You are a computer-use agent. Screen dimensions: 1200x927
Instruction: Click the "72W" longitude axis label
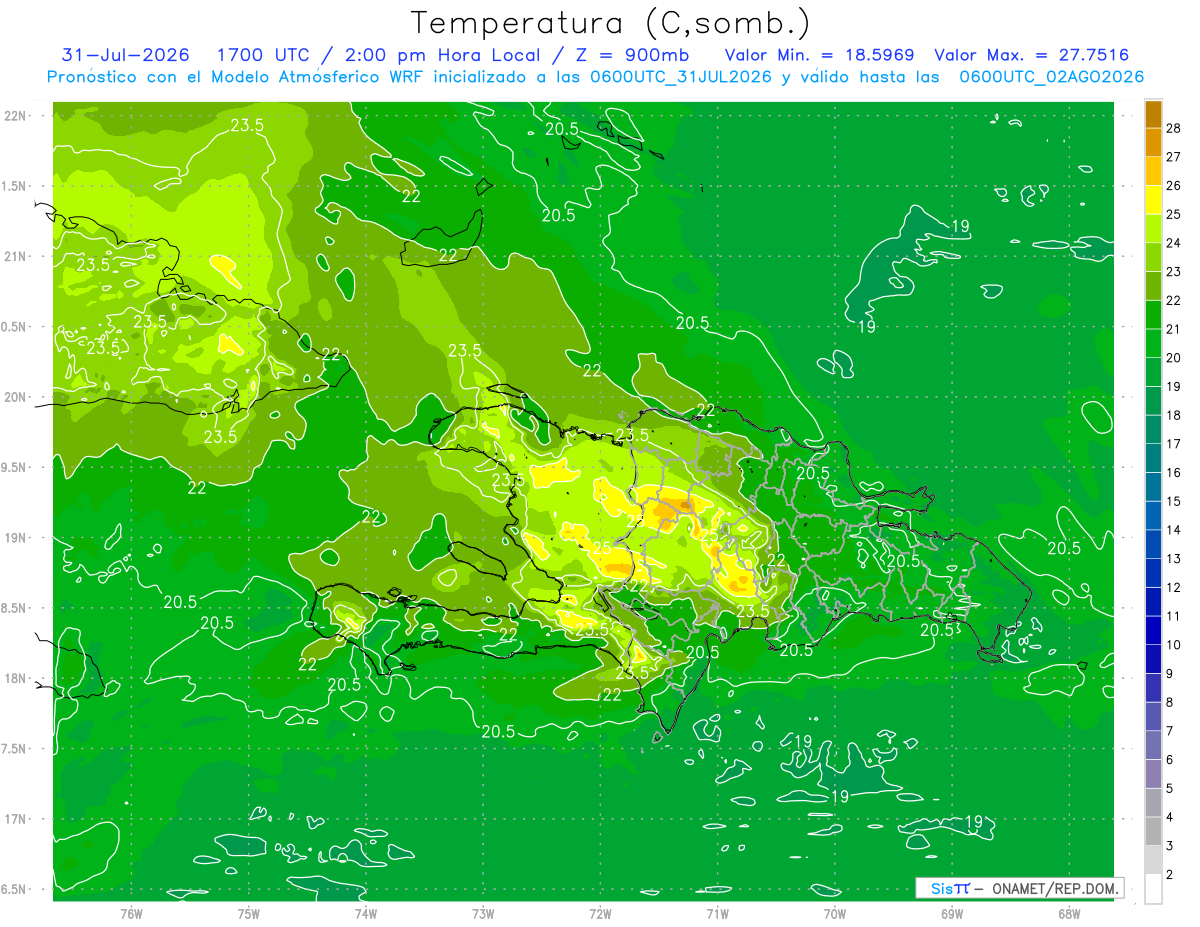coord(600,913)
